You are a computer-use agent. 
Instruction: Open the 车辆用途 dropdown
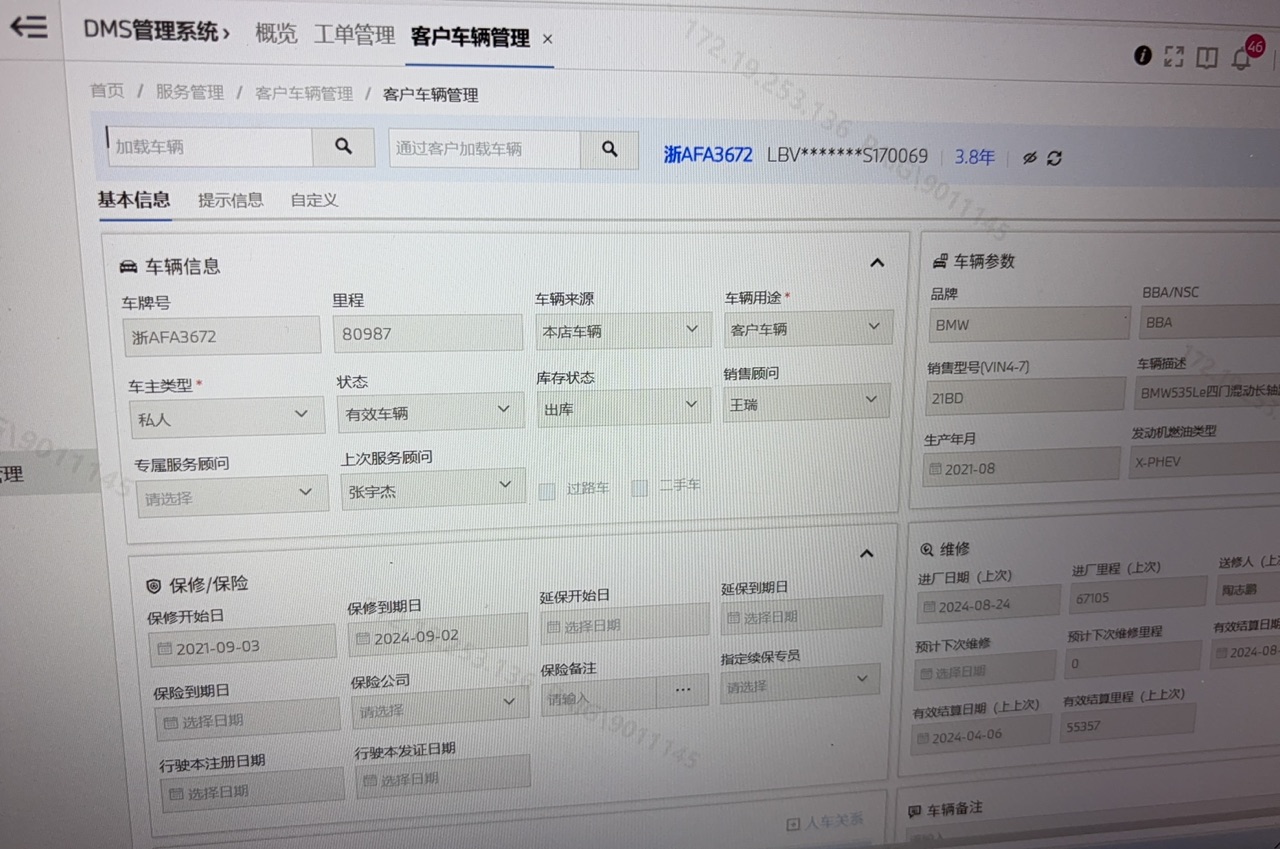coord(807,328)
